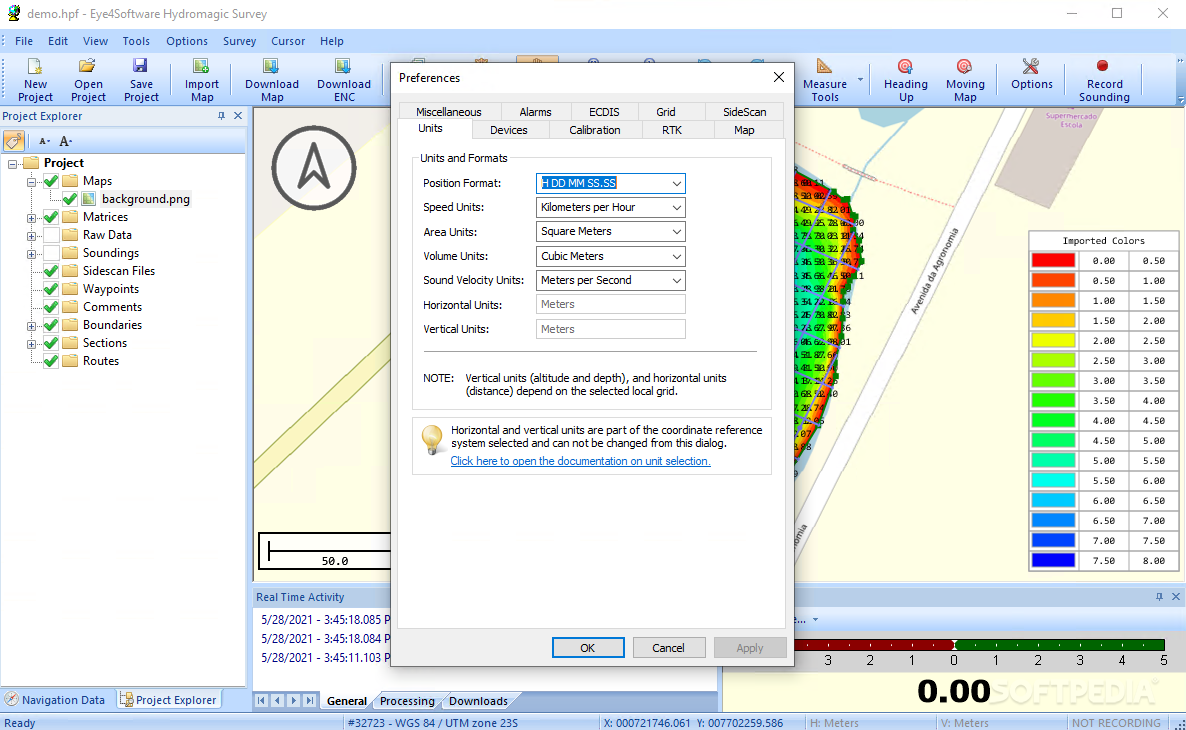Toggle the Matrices checkbox
Screen dimensions: 1186x730
coord(51,217)
